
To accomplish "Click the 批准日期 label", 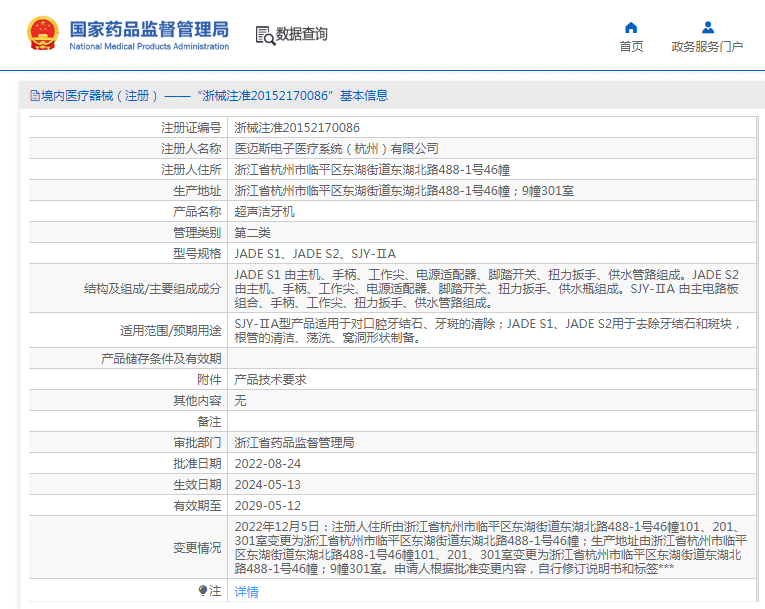I will click(197, 464).
